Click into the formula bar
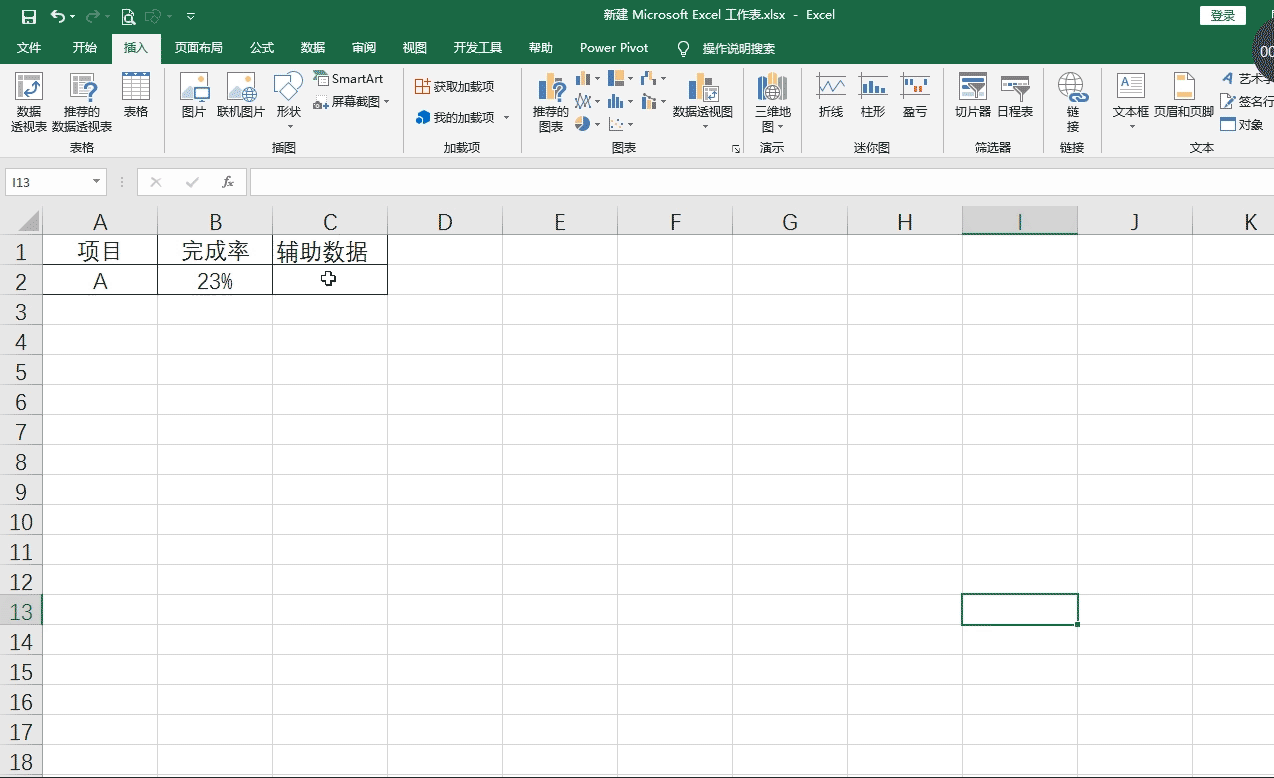 pos(760,182)
